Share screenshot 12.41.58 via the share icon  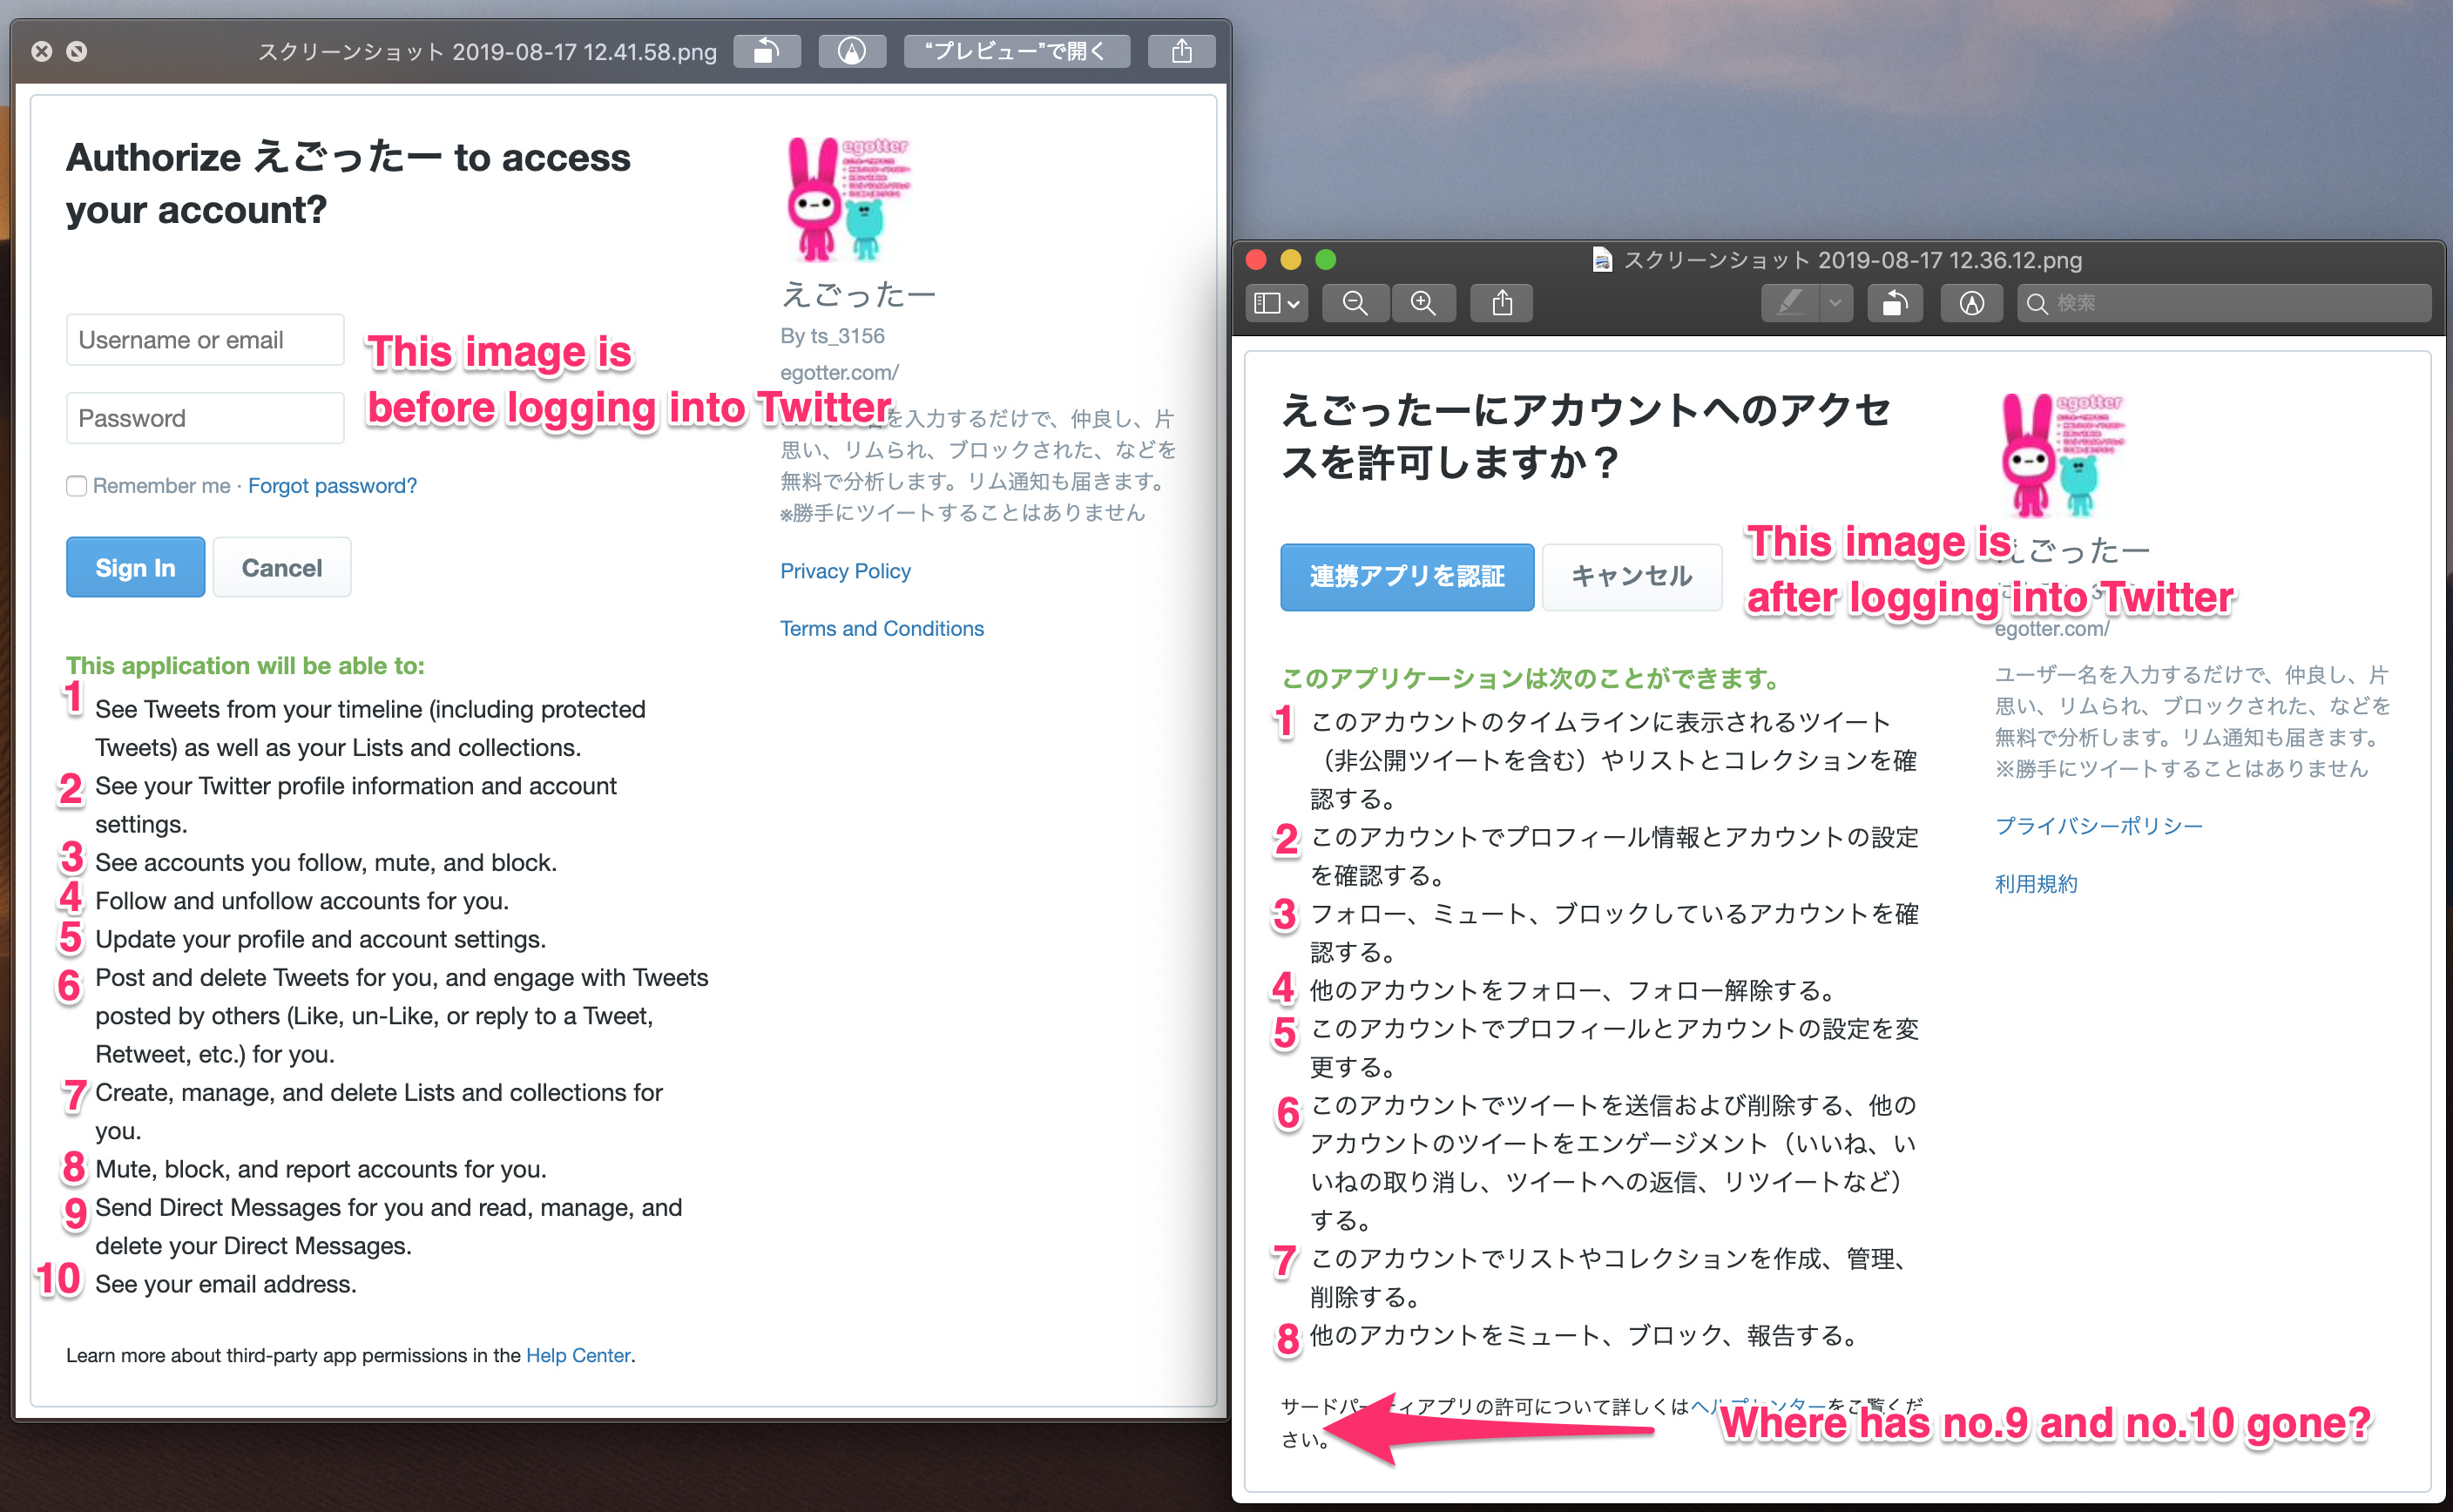[x=1181, y=51]
